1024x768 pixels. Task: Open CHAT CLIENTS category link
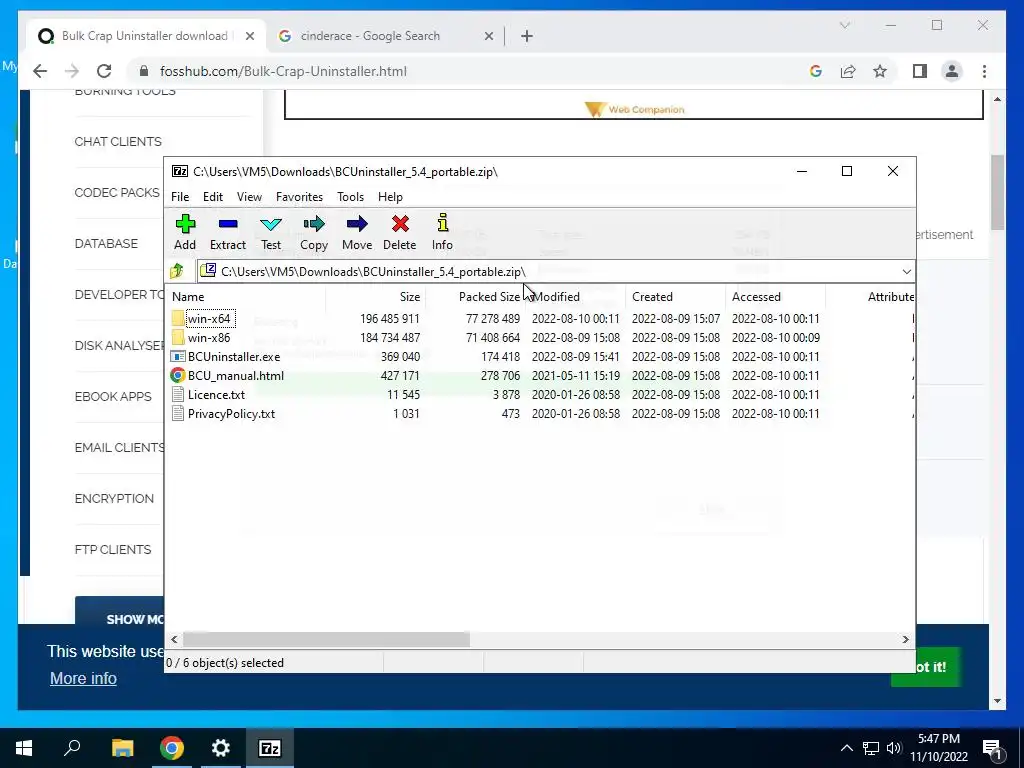pyautogui.click(x=118, y=142)
